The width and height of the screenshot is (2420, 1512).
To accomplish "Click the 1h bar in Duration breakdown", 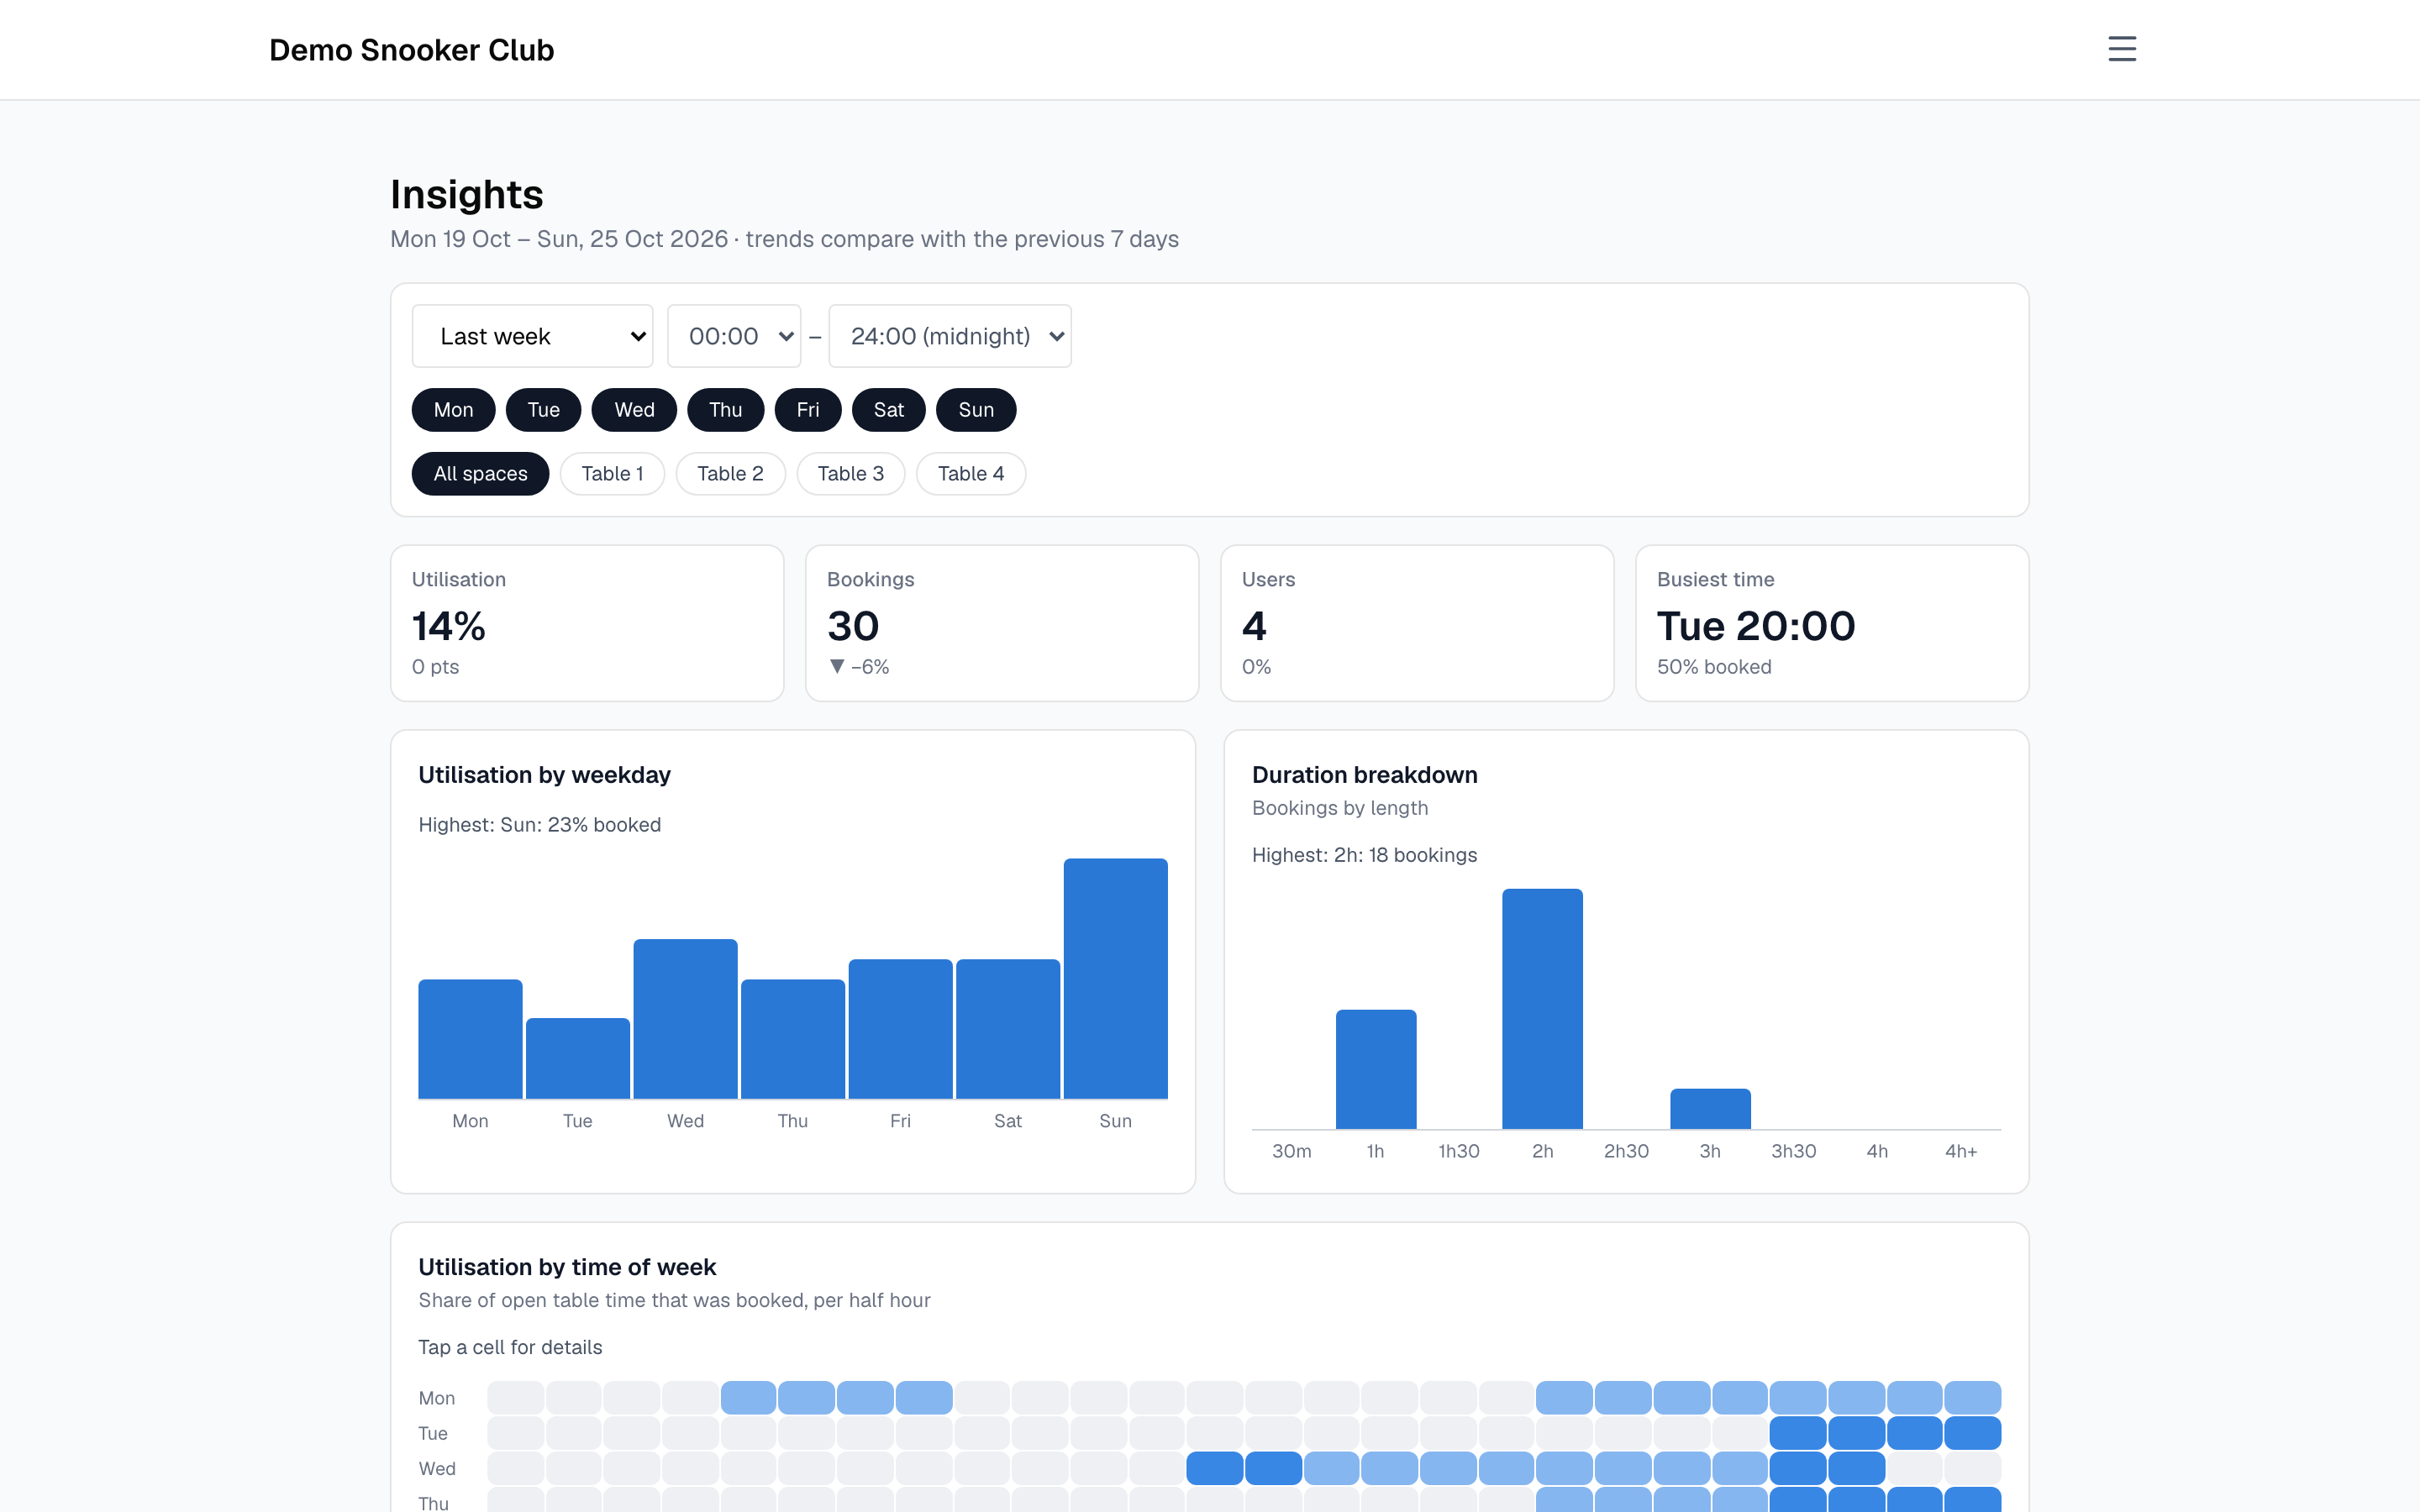I will click(1376, 1069).
